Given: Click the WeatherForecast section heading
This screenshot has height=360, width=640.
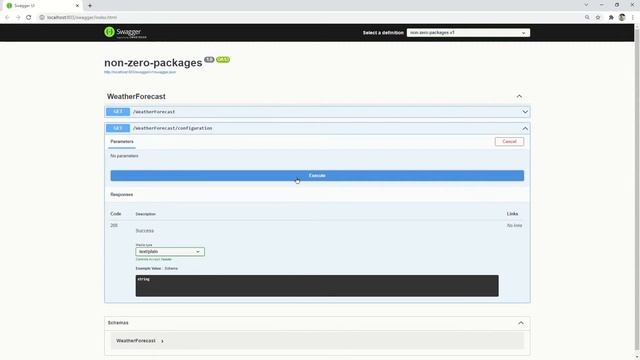Looking at the screenshot, I should [136, 97].
